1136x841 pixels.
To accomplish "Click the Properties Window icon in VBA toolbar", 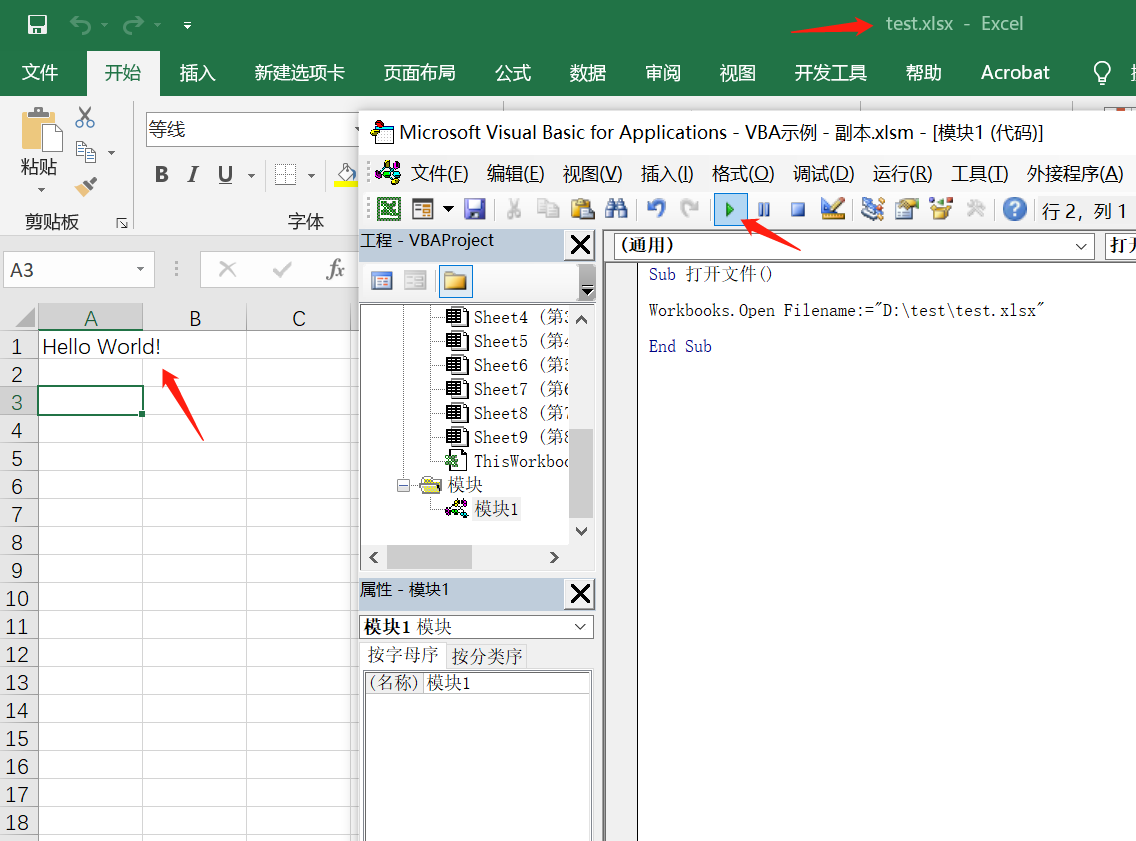I will pos(906,209).
